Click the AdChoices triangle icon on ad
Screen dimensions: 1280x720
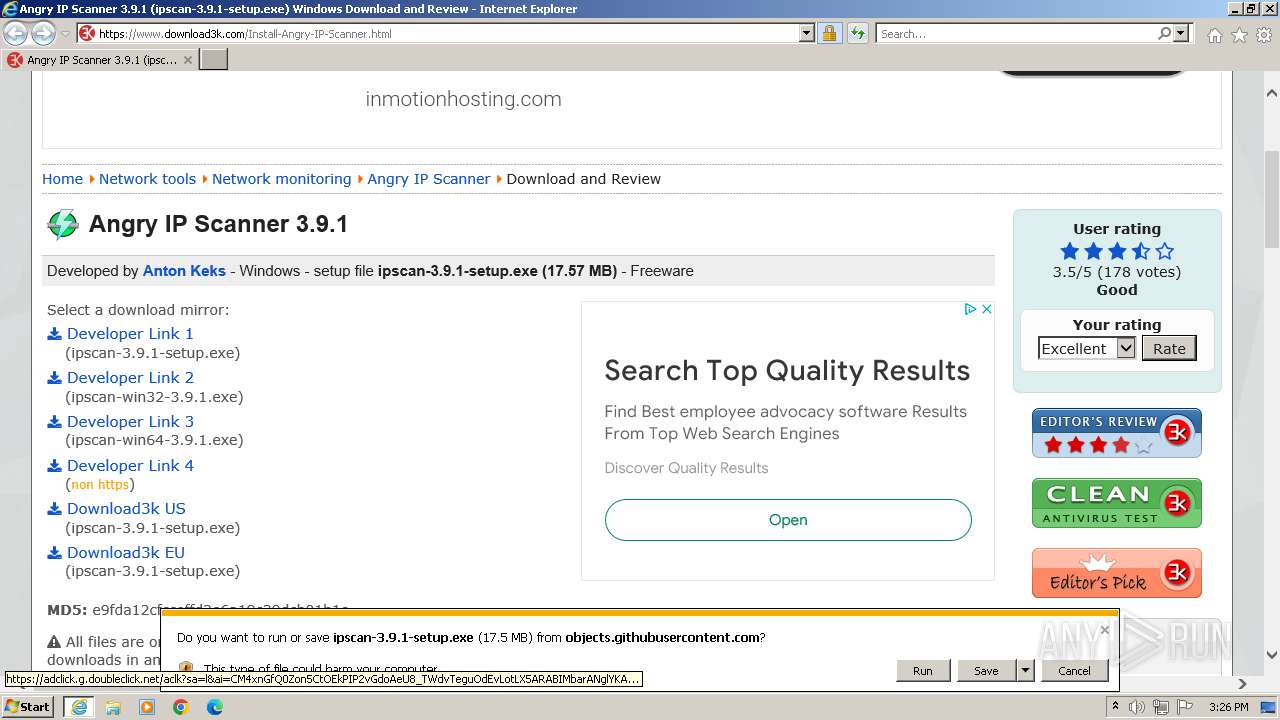tap(970, 309)
